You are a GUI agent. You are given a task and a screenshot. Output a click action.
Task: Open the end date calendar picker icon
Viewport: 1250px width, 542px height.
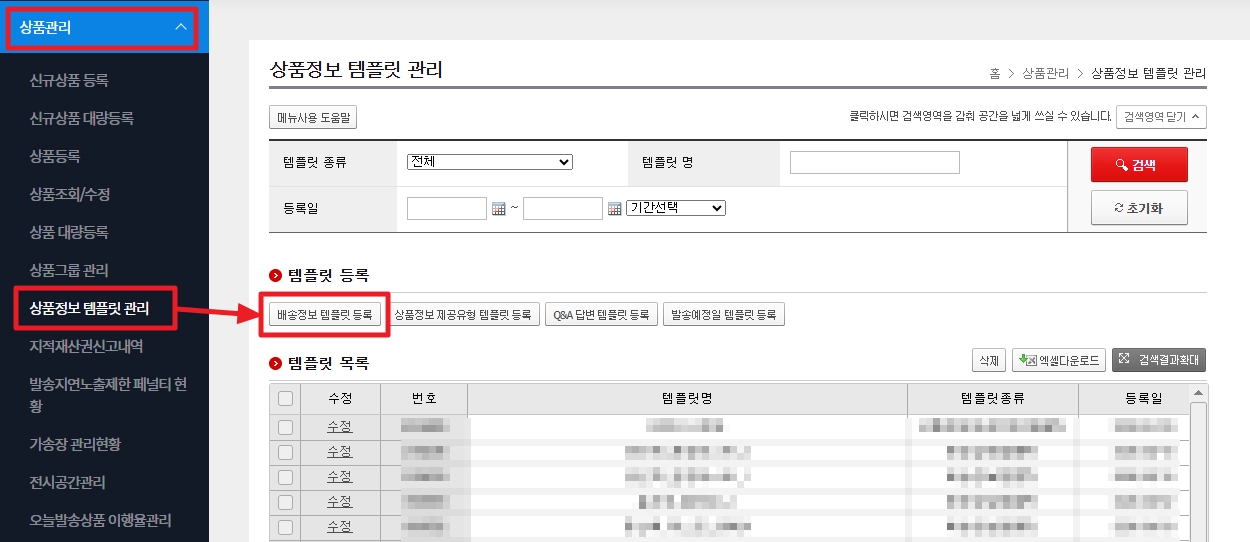(x=615, y=209)
